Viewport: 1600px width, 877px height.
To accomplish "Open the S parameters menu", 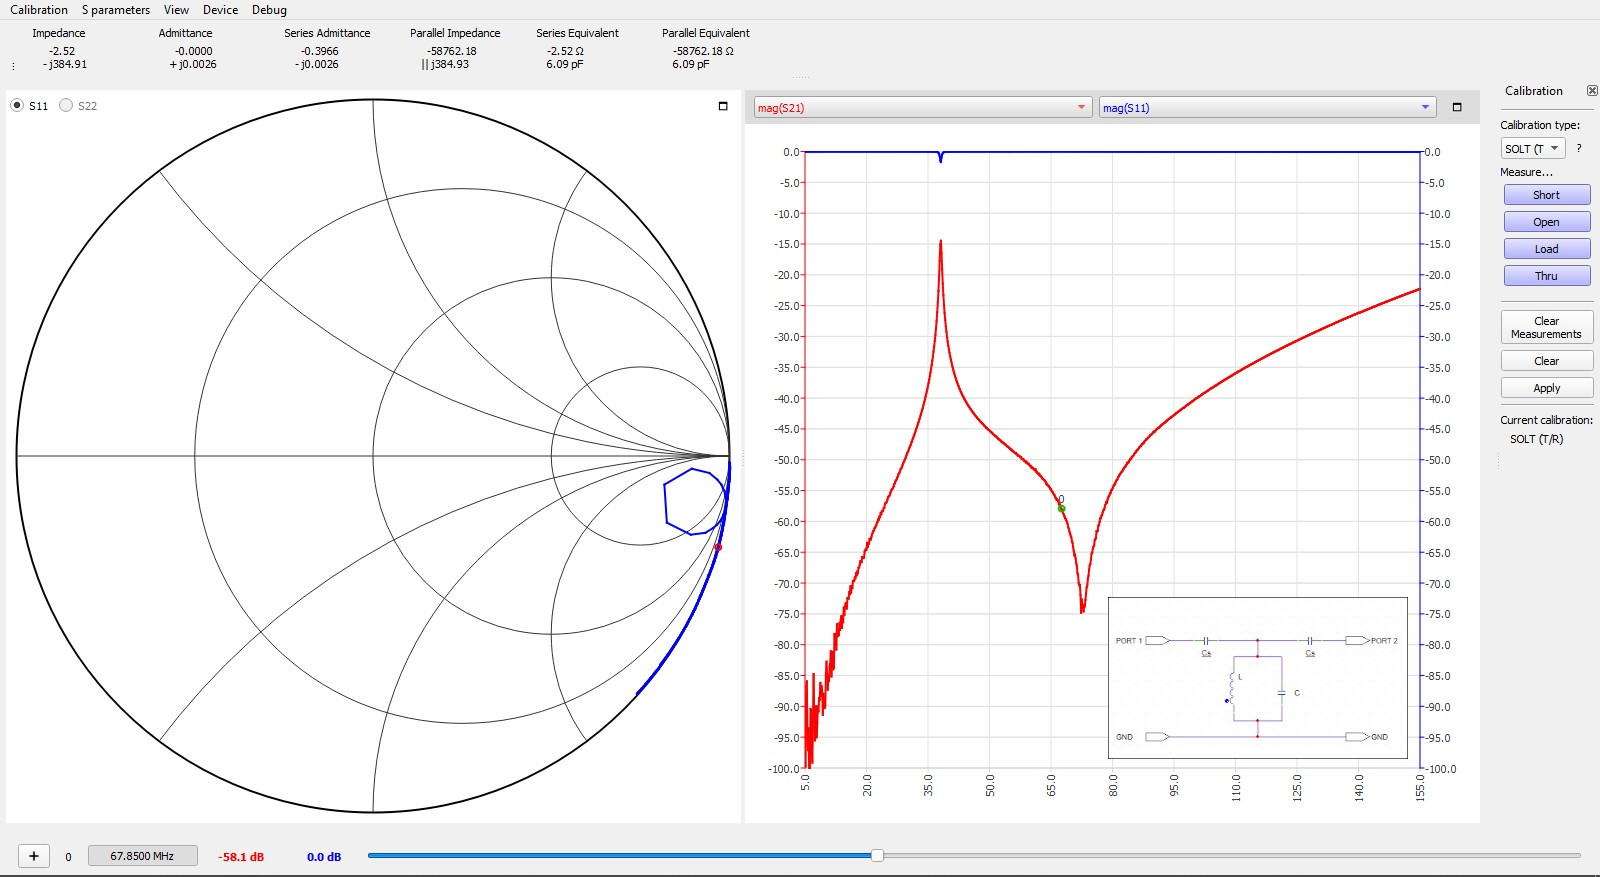I will coord(116,10).
